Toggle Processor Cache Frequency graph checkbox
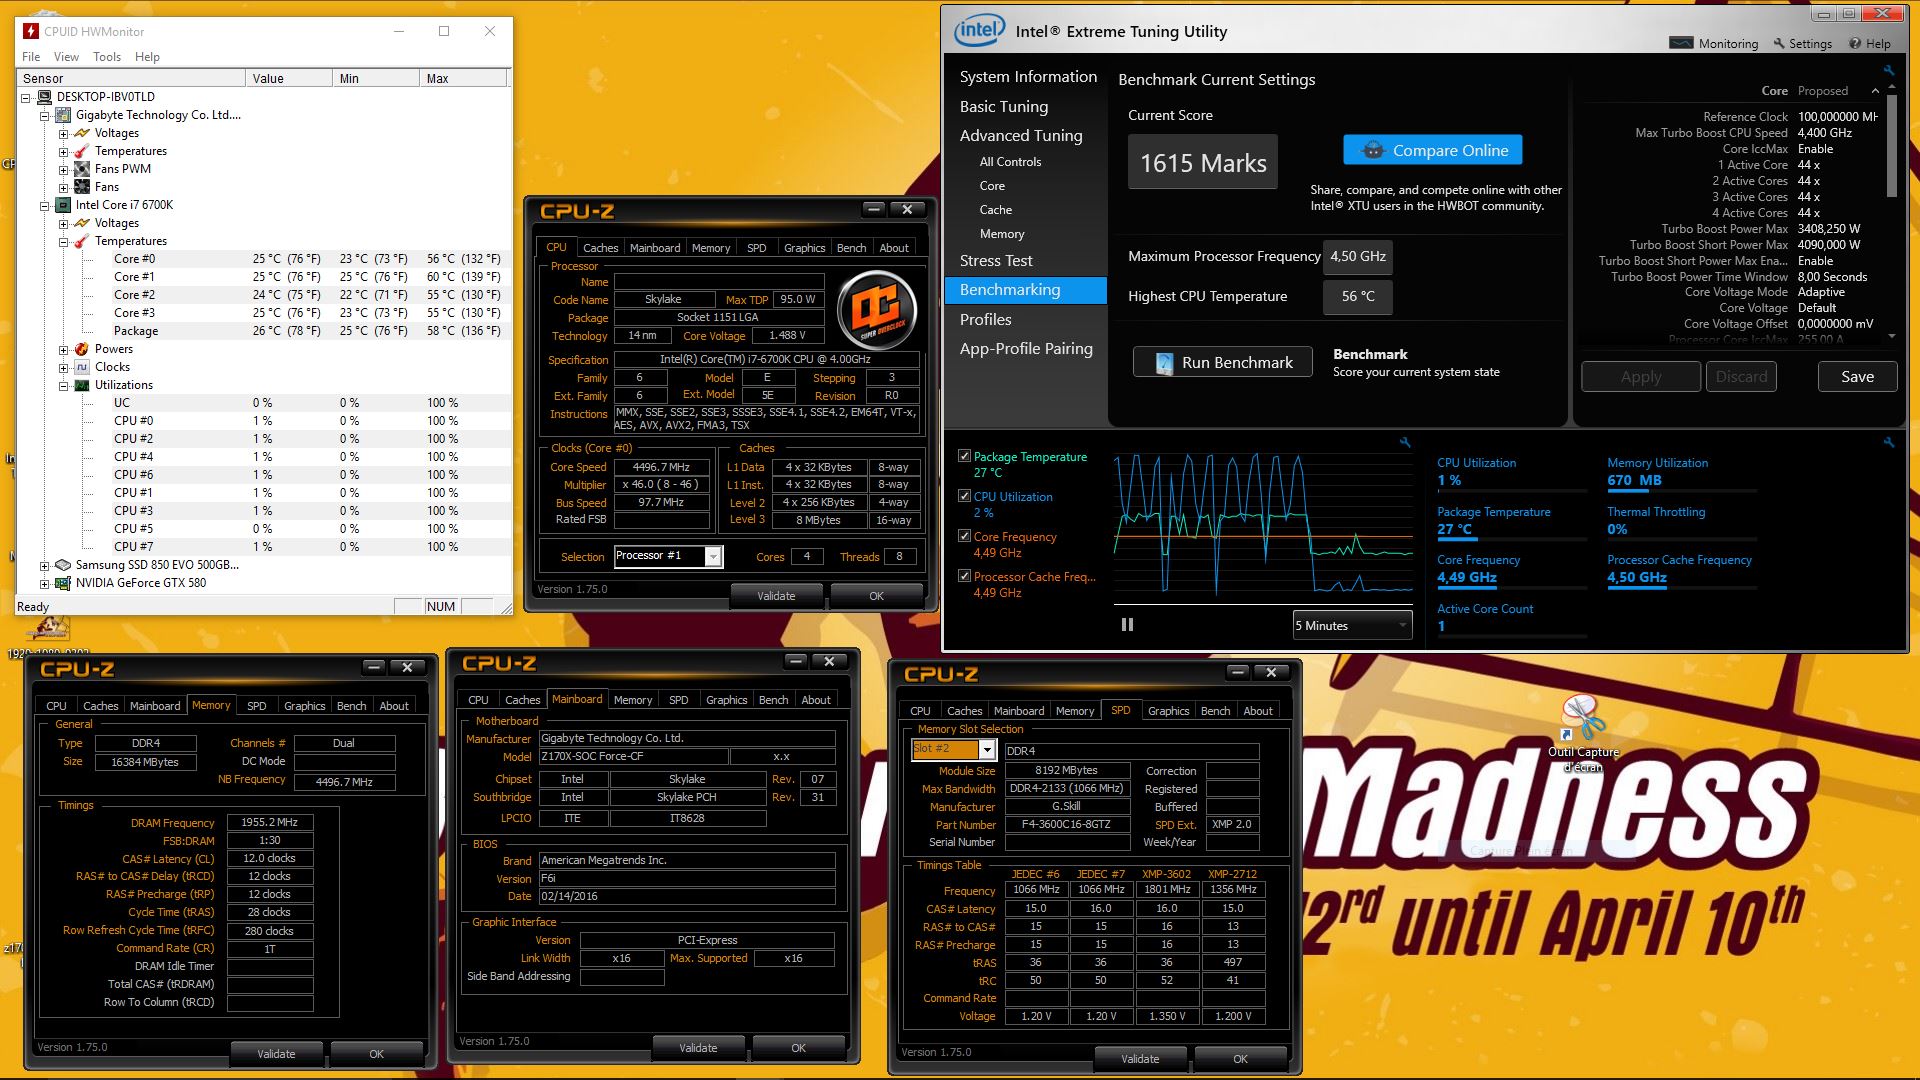Viewport: 1920px width, 1080px height. (x=965, y=576)
